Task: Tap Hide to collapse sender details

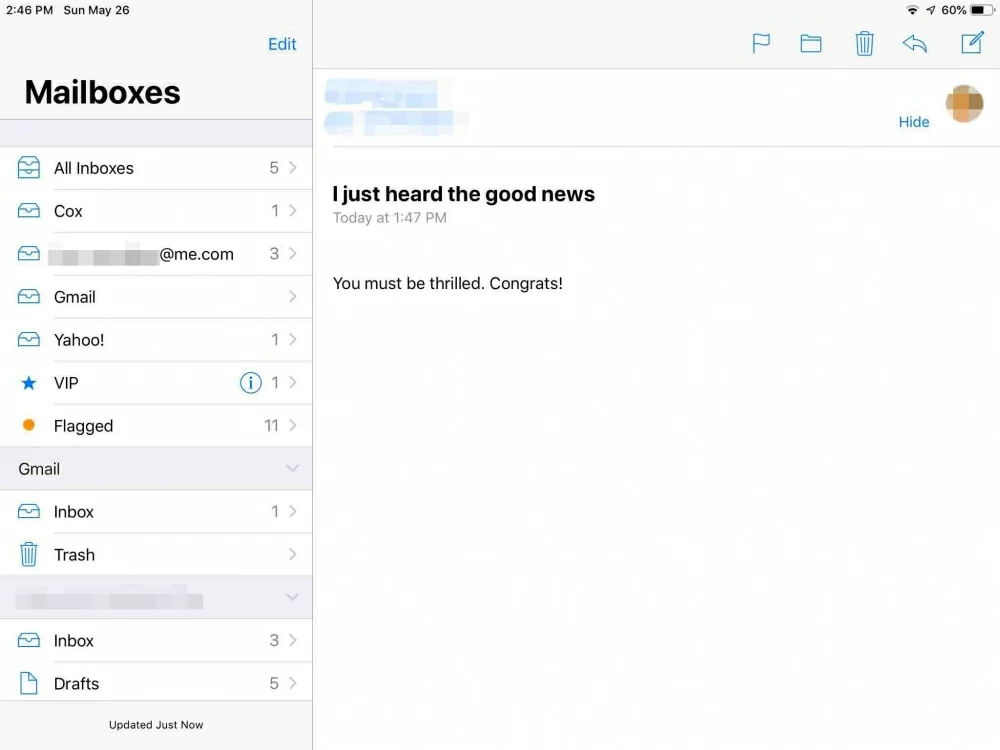Action: pos(913,122)
